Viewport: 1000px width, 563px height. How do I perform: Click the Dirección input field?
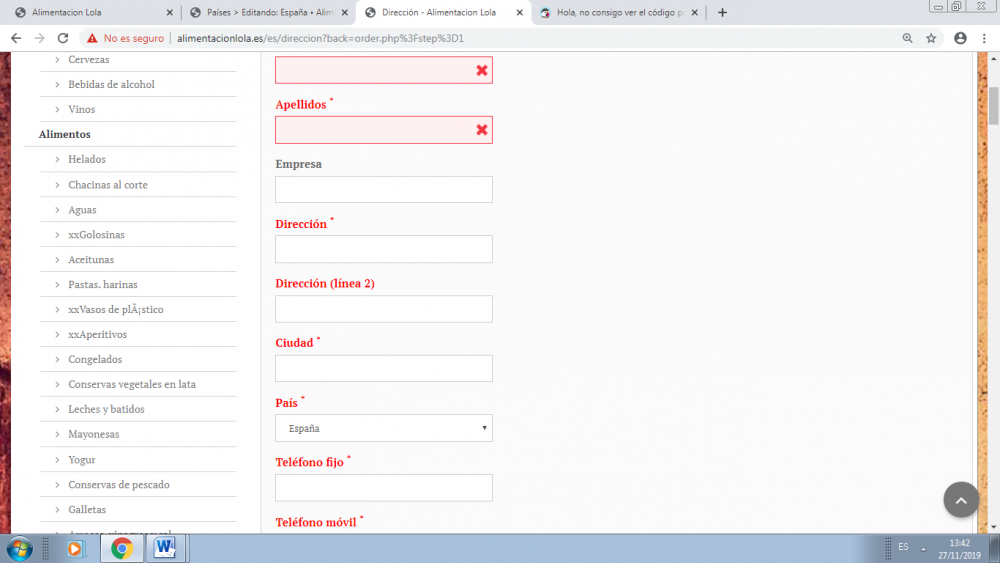coord(384,249)
